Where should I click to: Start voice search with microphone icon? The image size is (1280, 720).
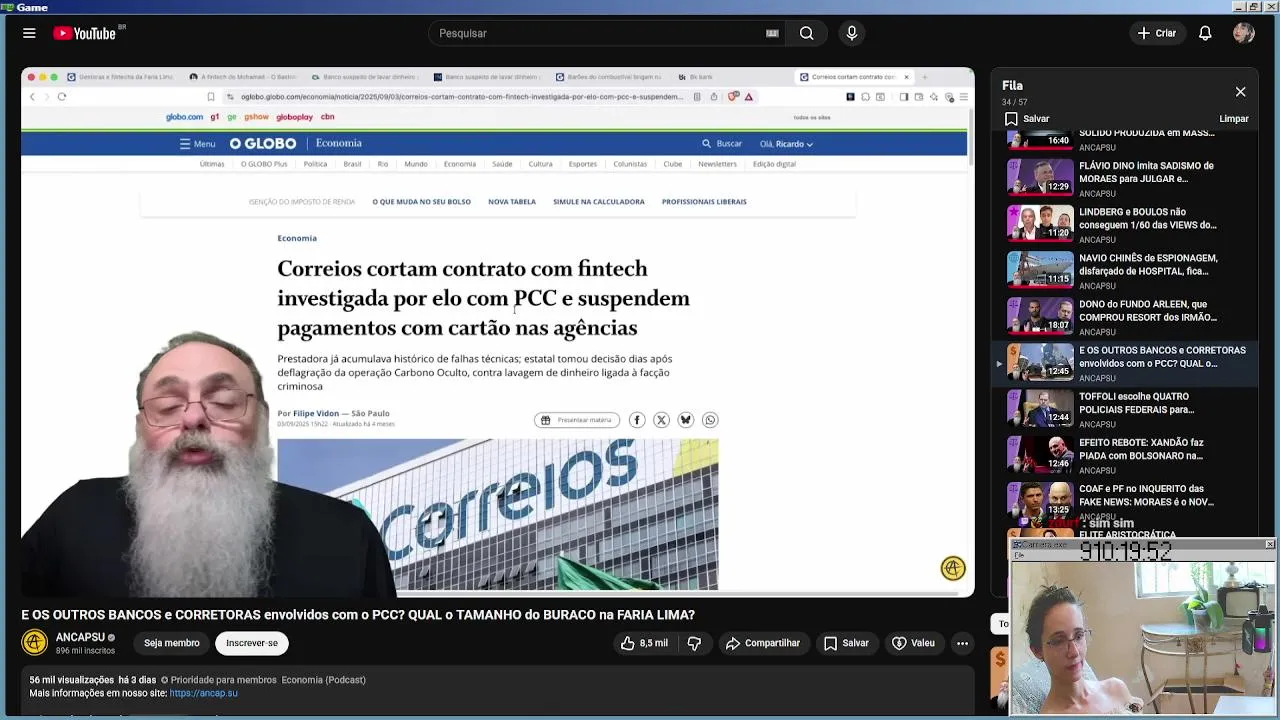(852, 33)
